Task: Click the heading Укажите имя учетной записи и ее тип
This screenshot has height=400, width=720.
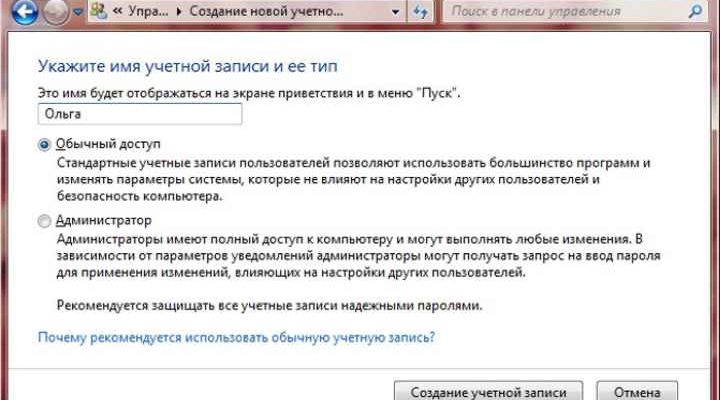Action: click(187, 66)
